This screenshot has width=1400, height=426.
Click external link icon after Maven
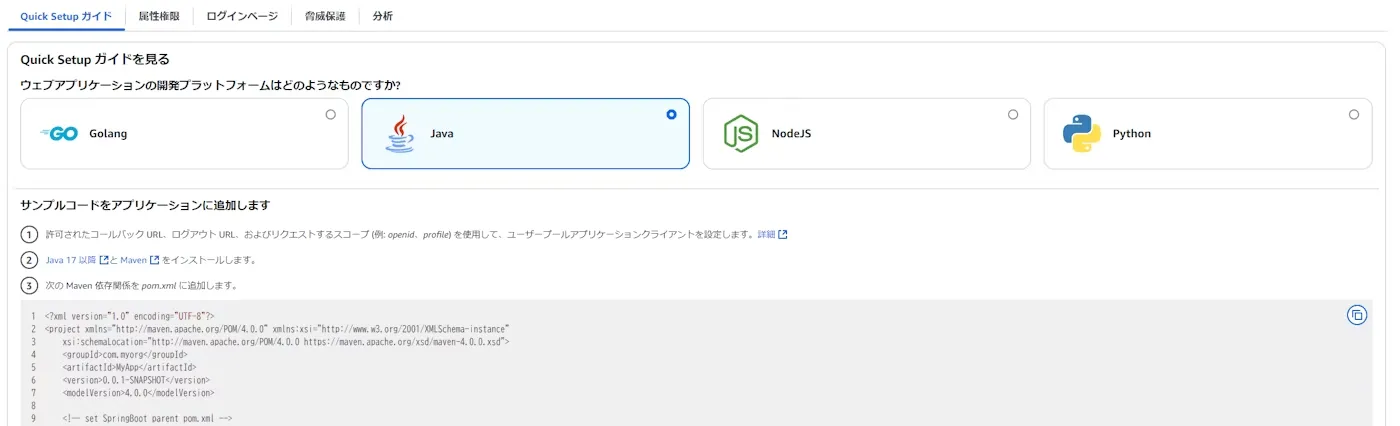(155, 260)
